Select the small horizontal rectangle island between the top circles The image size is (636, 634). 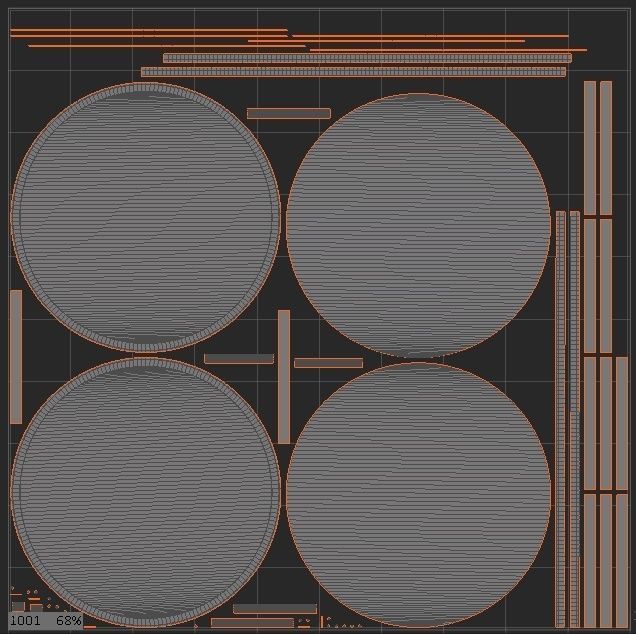coord(289,114)
